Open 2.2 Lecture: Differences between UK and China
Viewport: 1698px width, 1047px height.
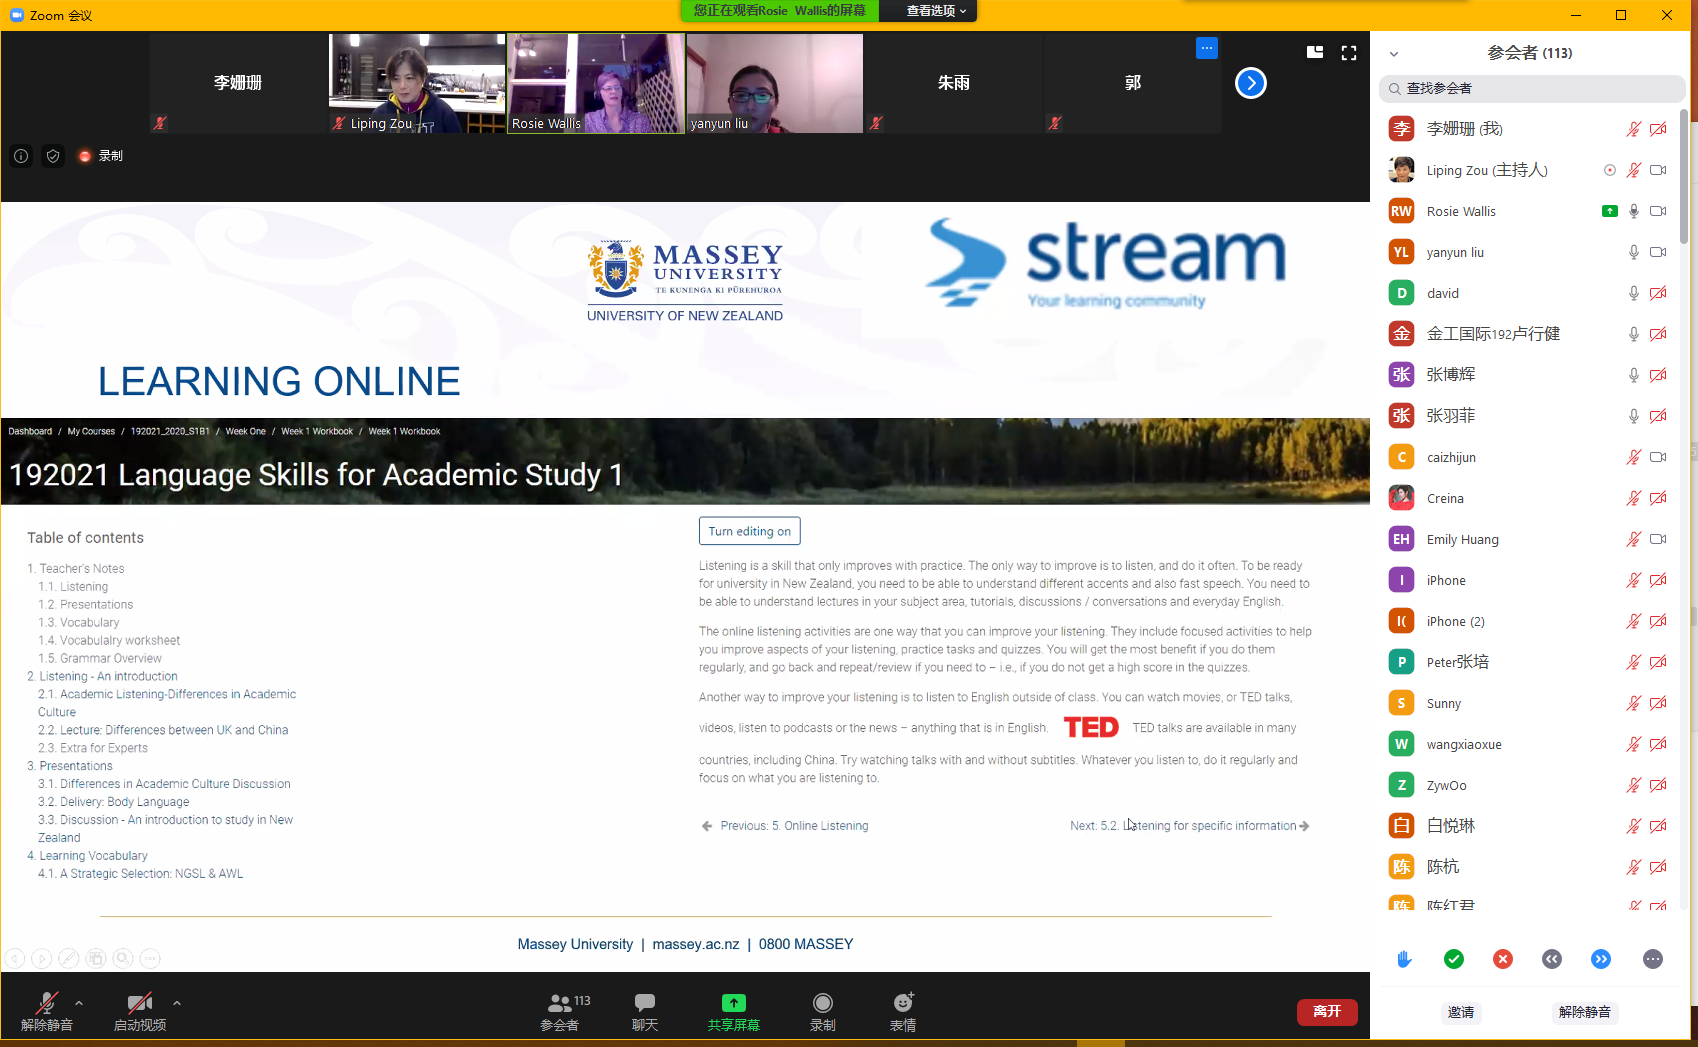[163, 730]
